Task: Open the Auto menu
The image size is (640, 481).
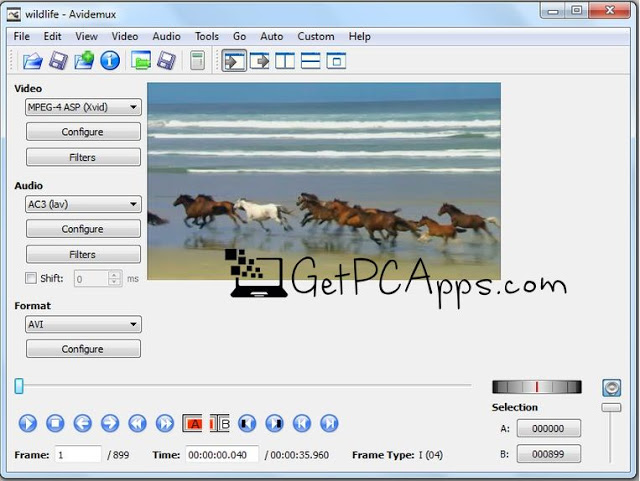Action: (x=272, y=36)
